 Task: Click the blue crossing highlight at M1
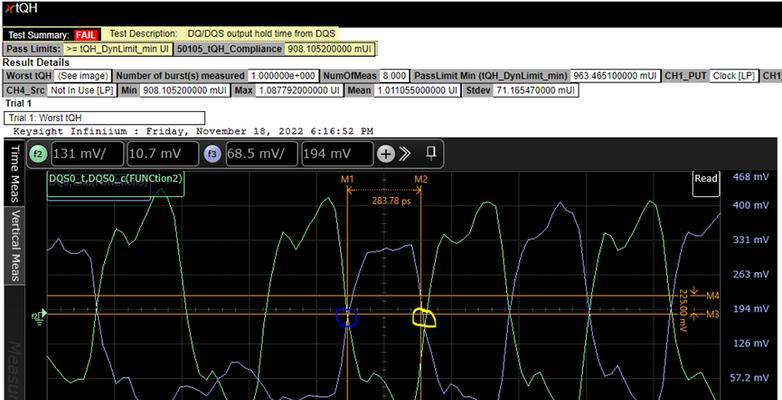pos(347,318)
